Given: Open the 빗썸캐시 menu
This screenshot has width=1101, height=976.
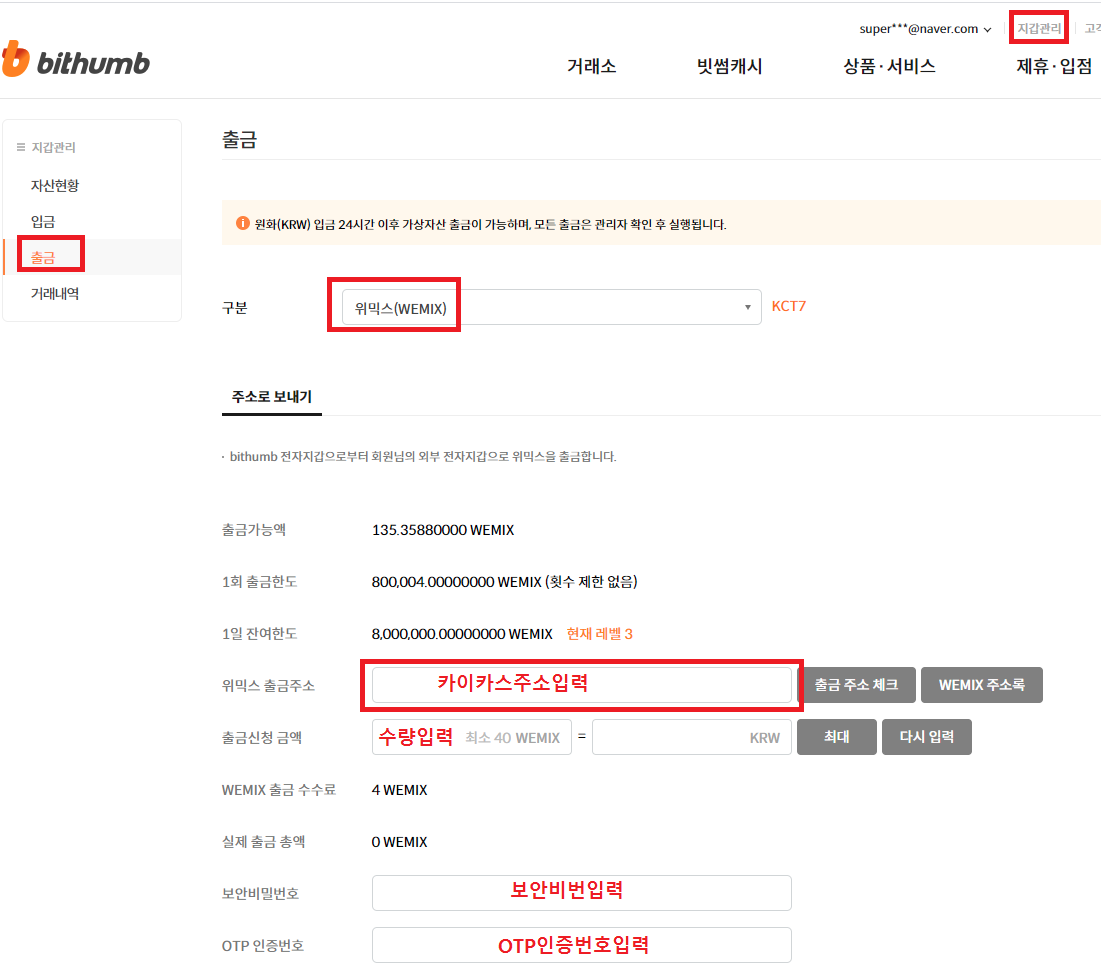Looking at the screenshot, I should click(x=729, y=66).
